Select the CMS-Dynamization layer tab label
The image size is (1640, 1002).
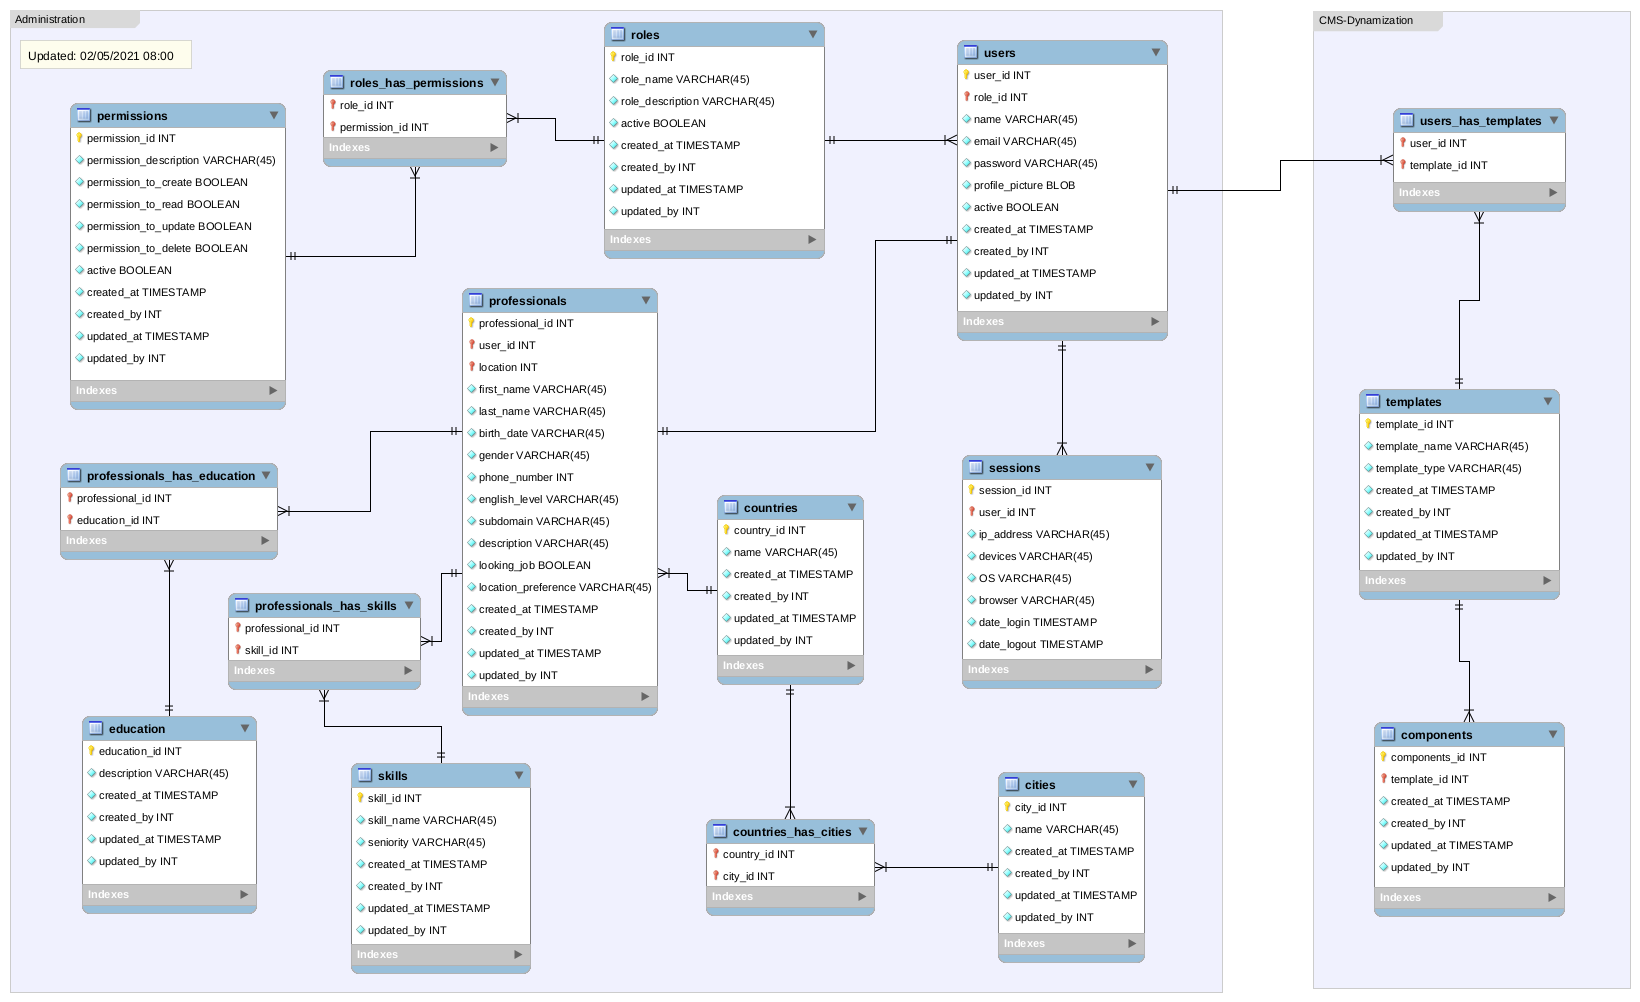click(1366, 21)
